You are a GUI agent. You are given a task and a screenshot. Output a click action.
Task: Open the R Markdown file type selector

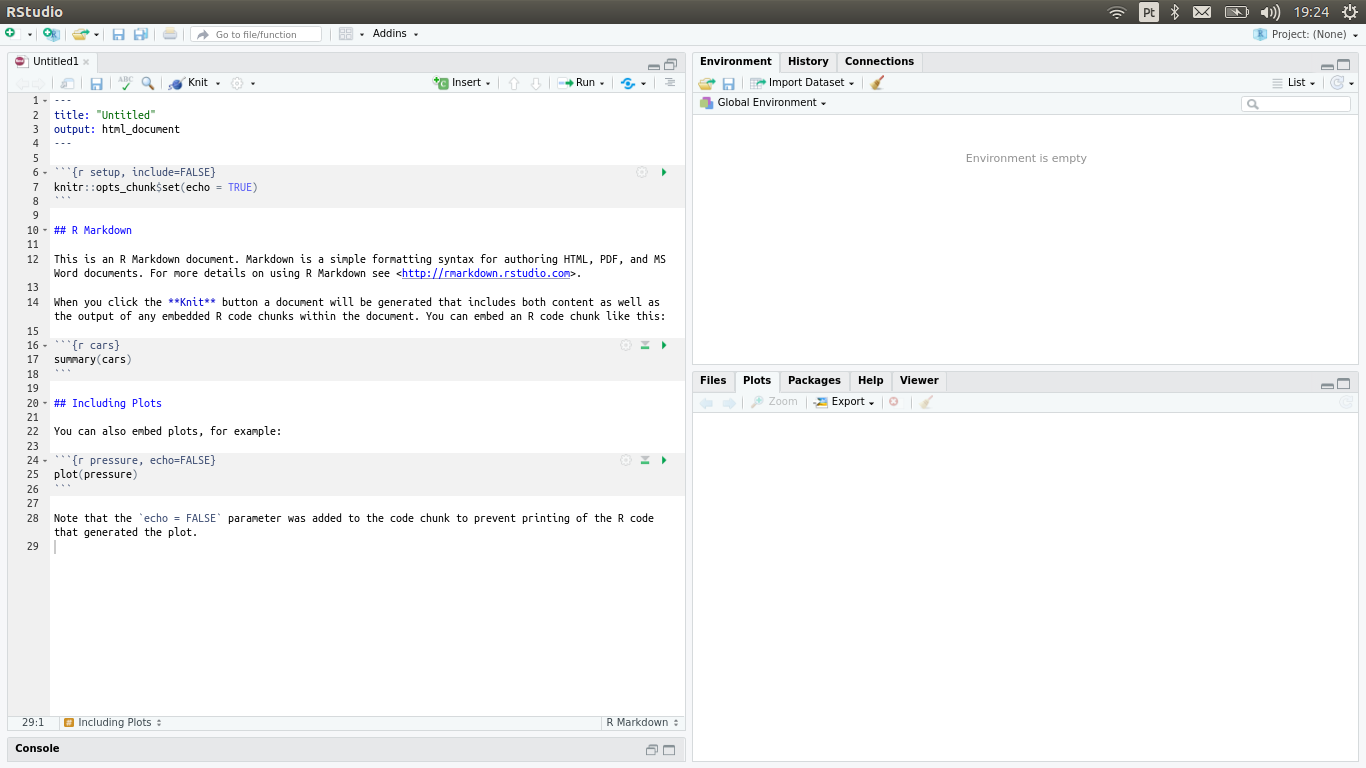pyautogui.click(x=642, y=722)
